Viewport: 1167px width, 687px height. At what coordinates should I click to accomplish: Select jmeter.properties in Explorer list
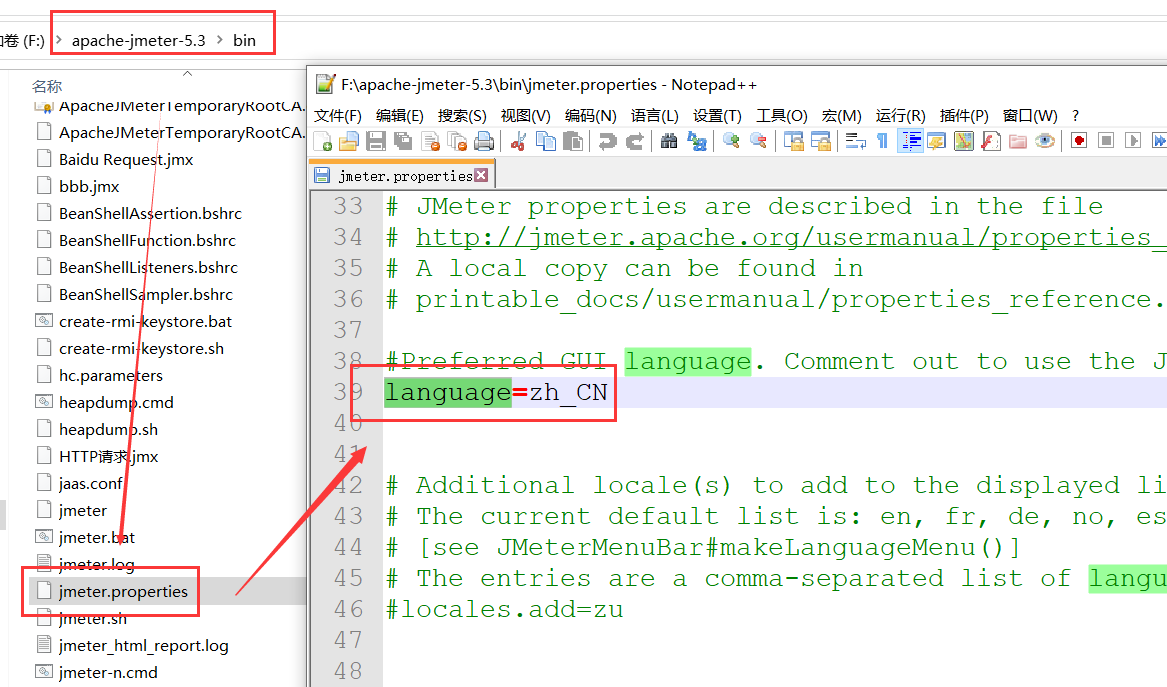pyautogui.click(x=123, y=592)
